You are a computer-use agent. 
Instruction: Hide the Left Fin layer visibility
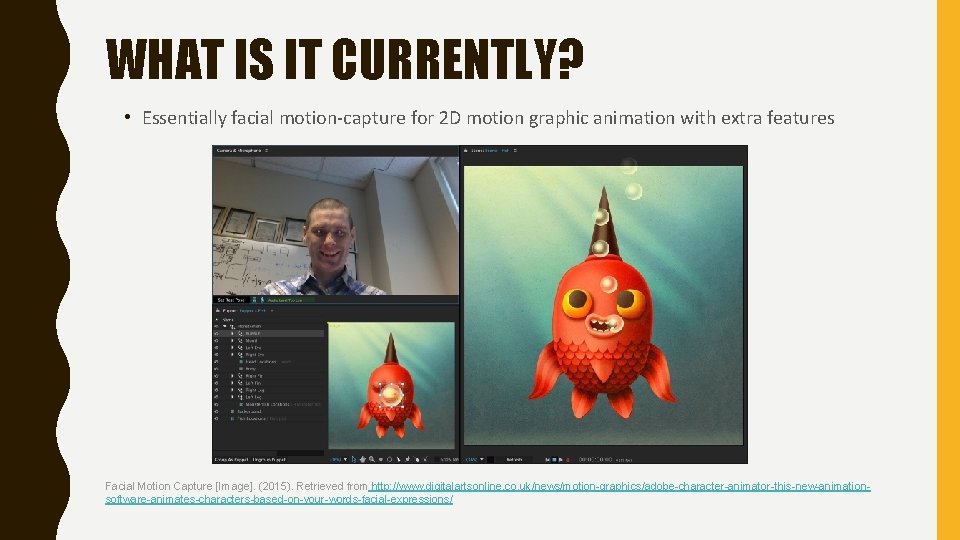216,383
